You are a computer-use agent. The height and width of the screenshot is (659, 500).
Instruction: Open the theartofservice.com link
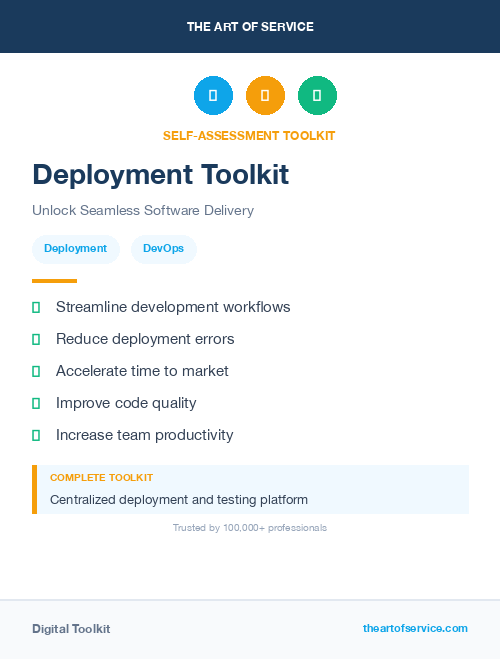tap(415, 628)
